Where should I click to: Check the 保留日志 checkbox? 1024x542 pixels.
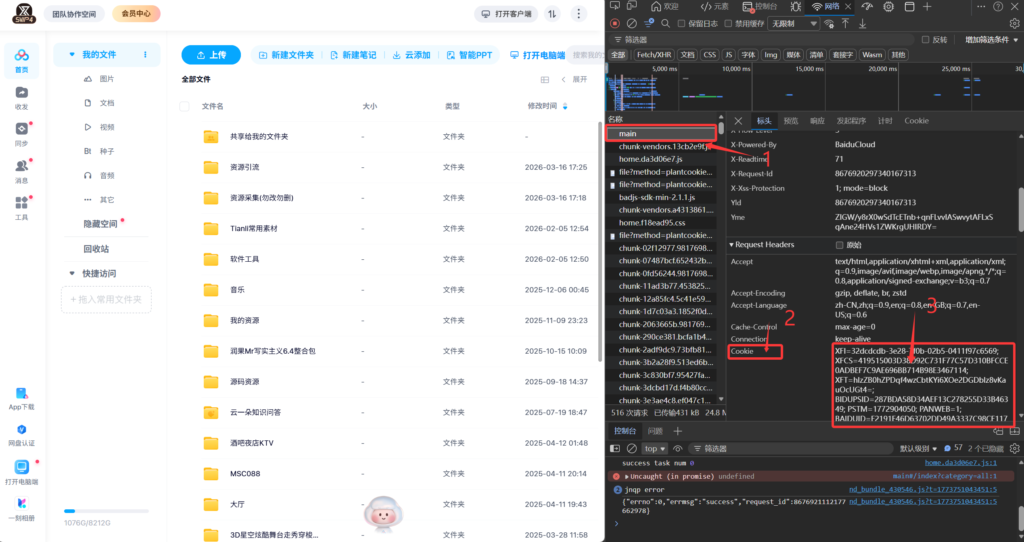tap(681, 24)
